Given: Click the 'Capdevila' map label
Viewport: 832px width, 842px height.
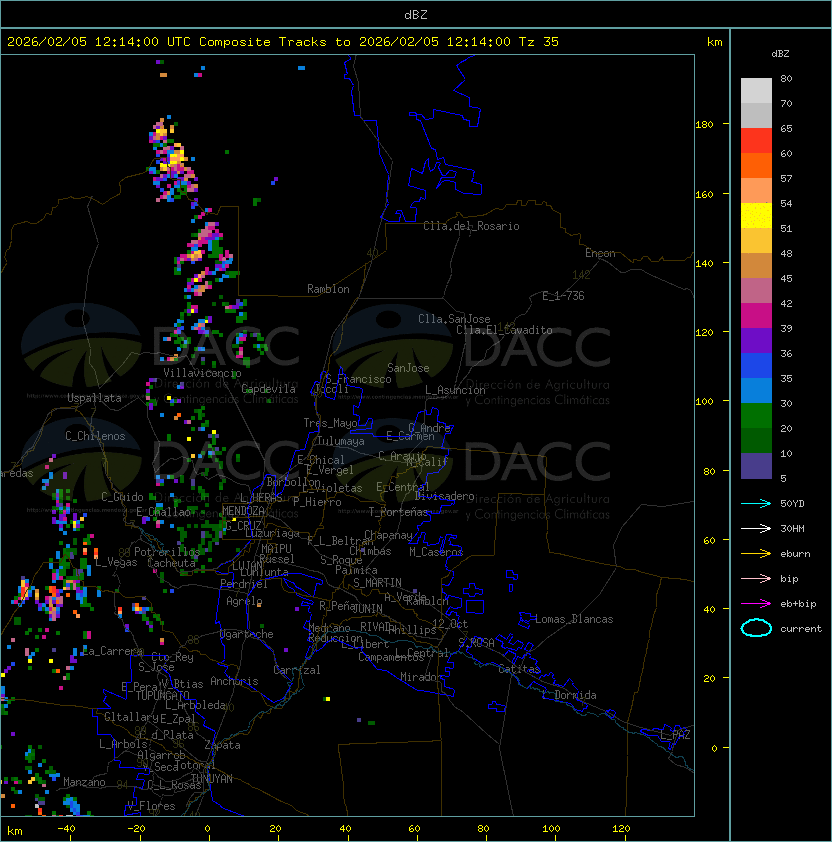Looking at the screenshot, I should click(268, 389).
